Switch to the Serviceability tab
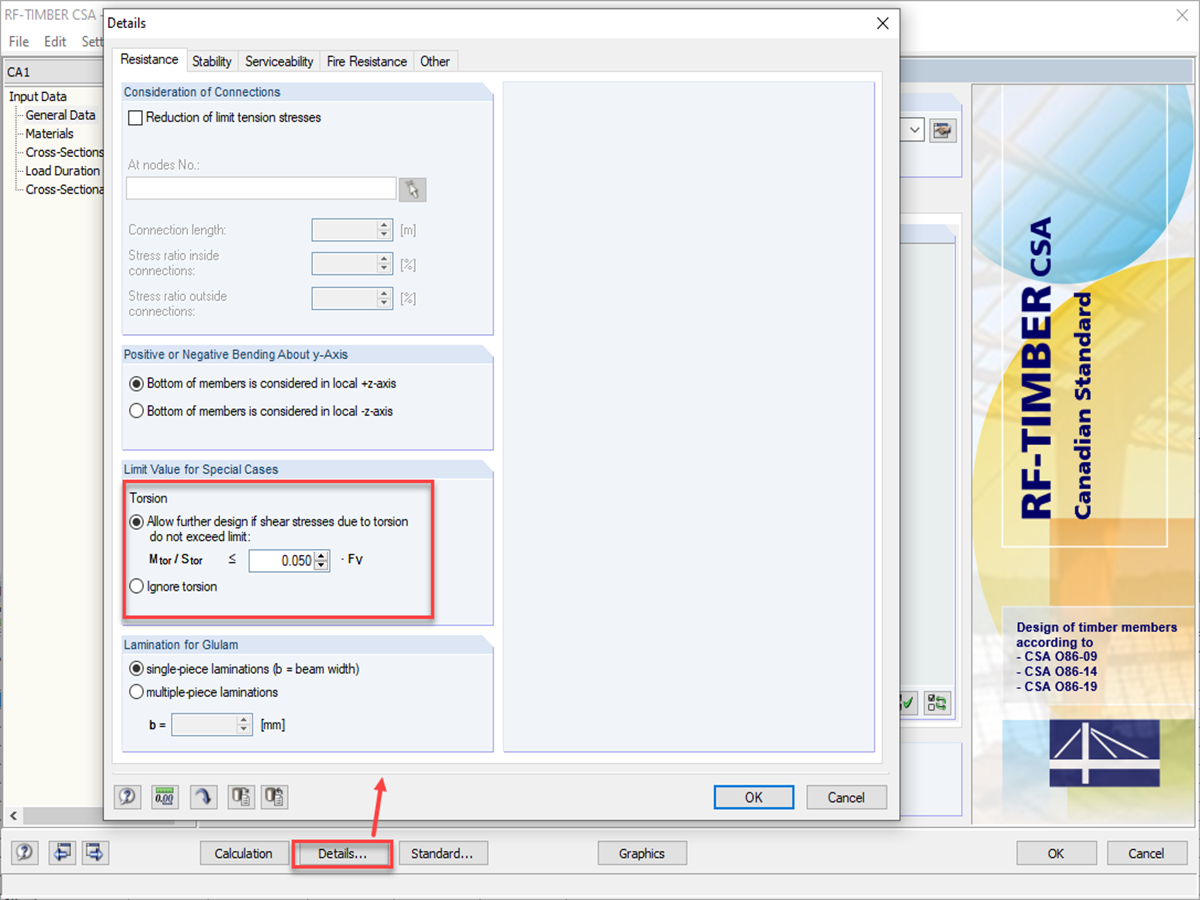 (279, 61)
